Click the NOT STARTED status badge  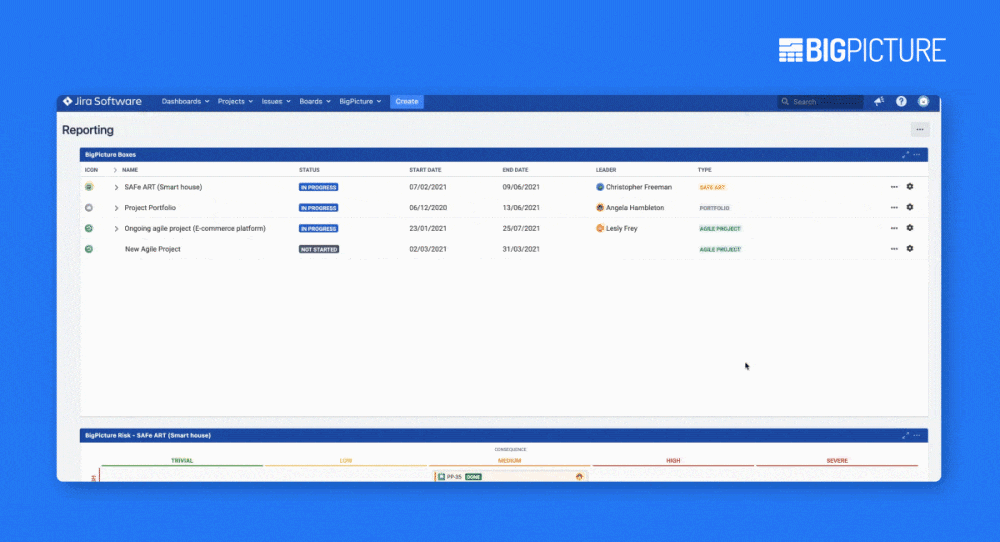click(x=319, y=249)
